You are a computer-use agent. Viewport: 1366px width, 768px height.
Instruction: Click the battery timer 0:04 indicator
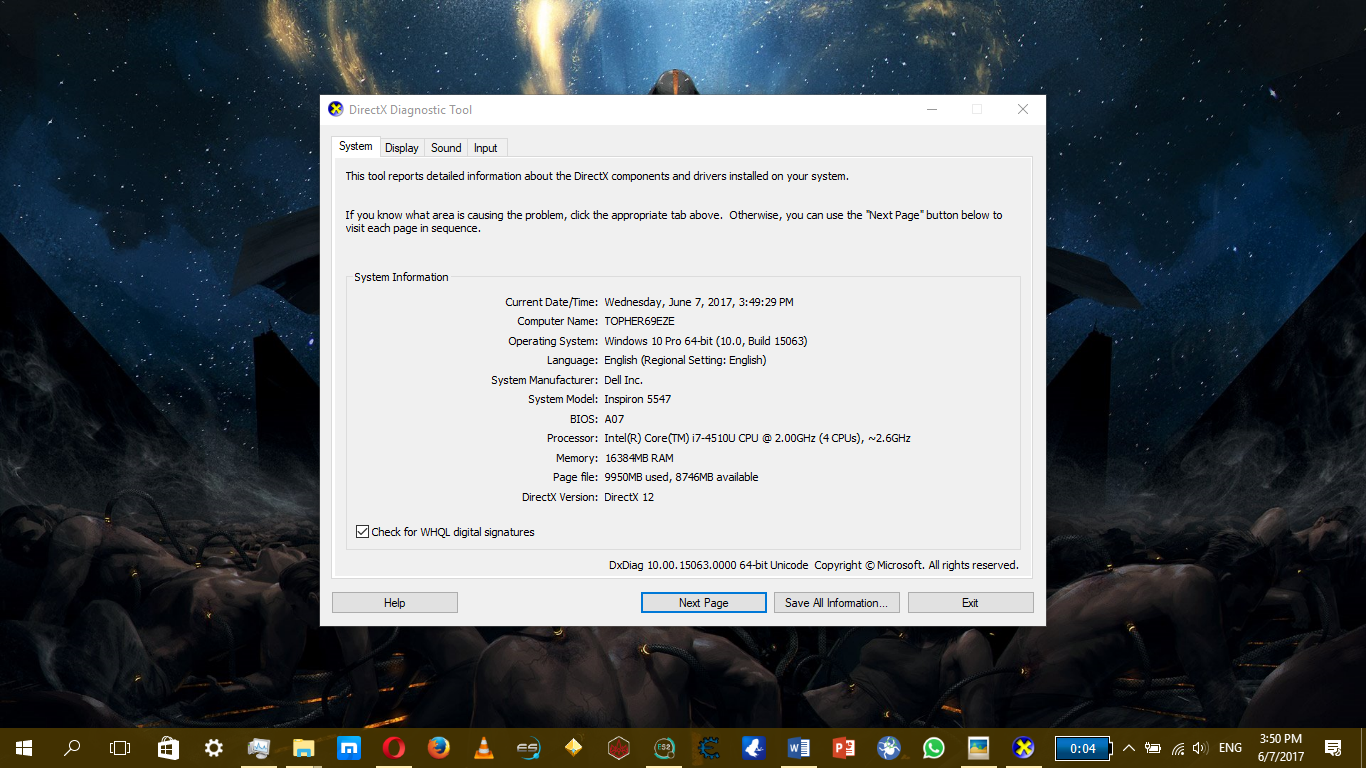1083,748
